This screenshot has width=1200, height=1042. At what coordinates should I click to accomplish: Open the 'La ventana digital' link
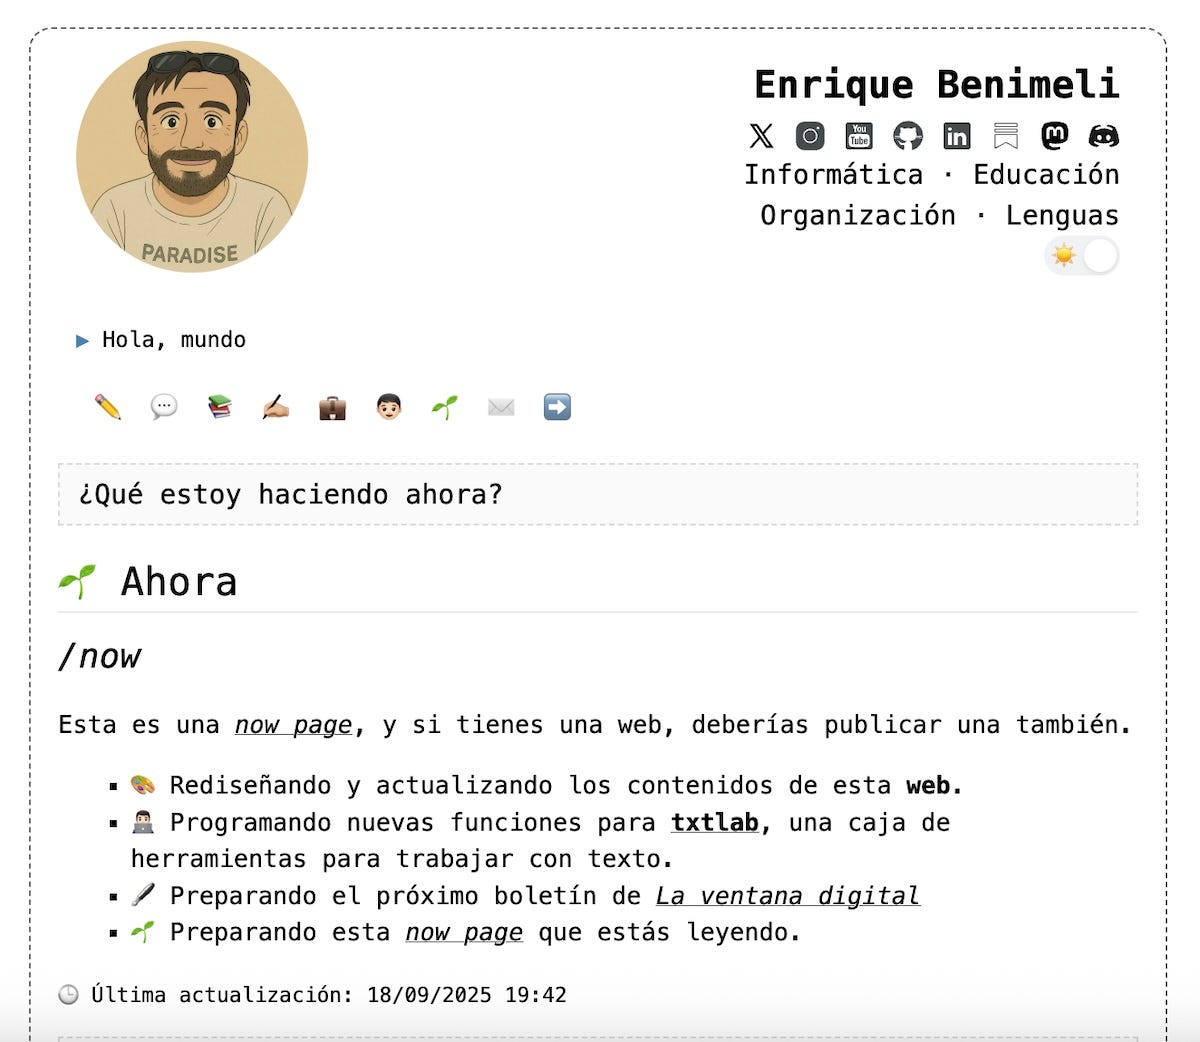click(x=788, y=895)
